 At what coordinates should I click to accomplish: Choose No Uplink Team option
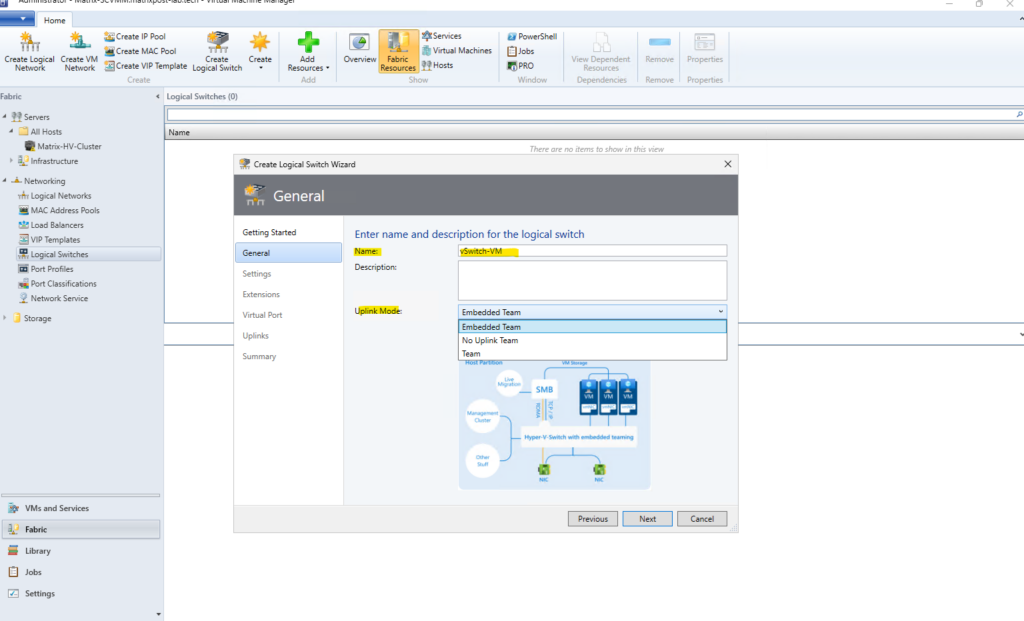click(592, 340)
